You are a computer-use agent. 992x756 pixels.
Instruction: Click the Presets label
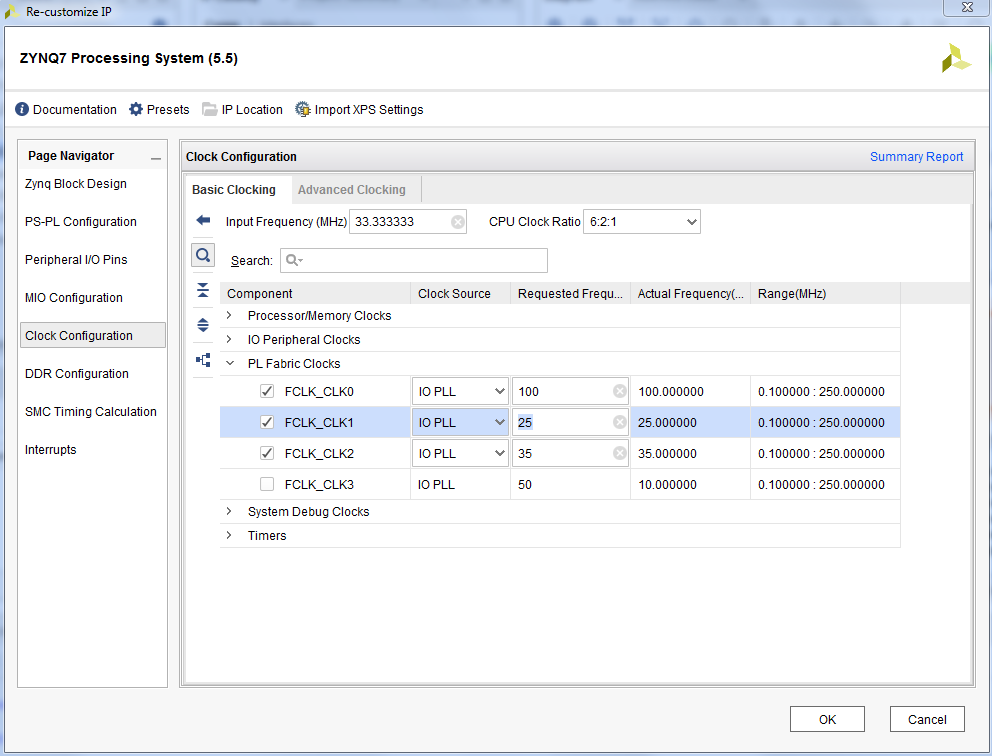[x=168, y=109]
